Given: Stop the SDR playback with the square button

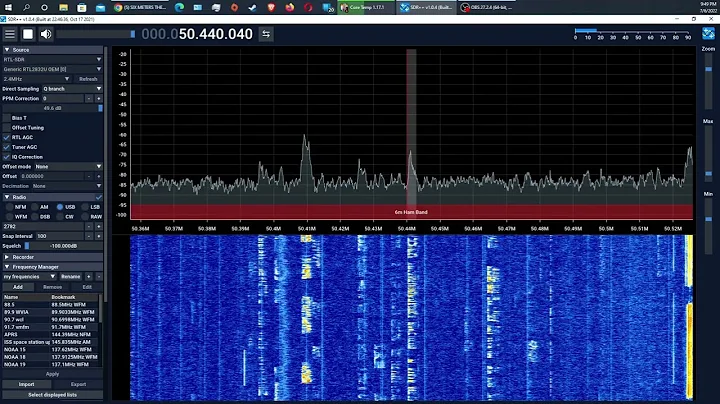Looking at the screenshot, I should tap(28, 34).
